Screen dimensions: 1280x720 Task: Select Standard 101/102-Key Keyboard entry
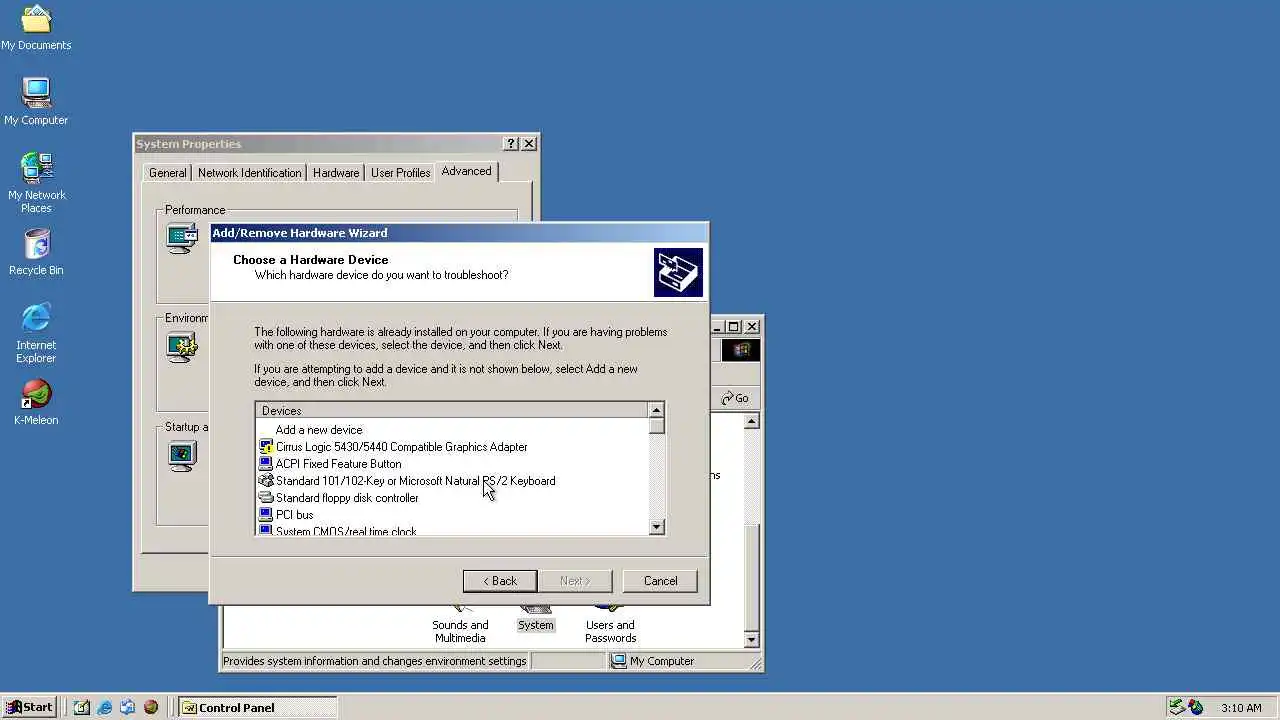pos(415,481)
